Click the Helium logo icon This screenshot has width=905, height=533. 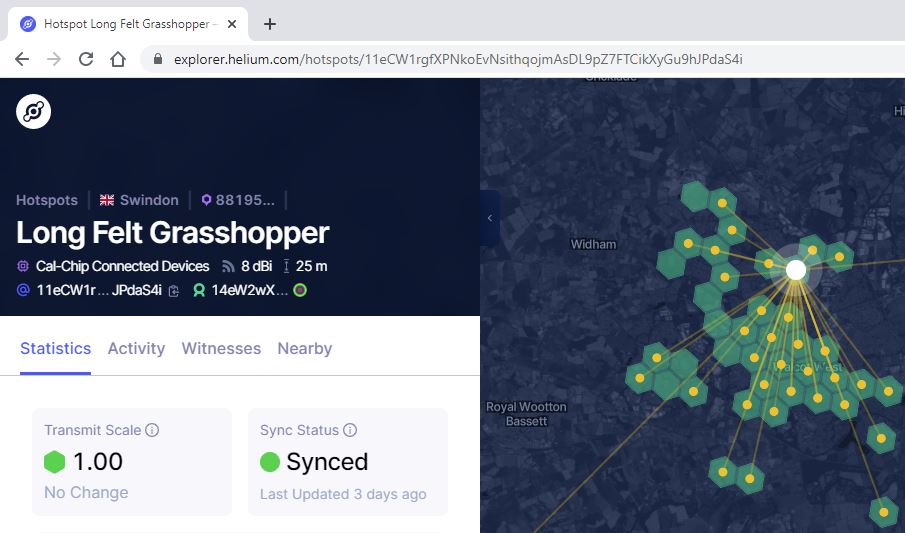(x=33, y=111)
